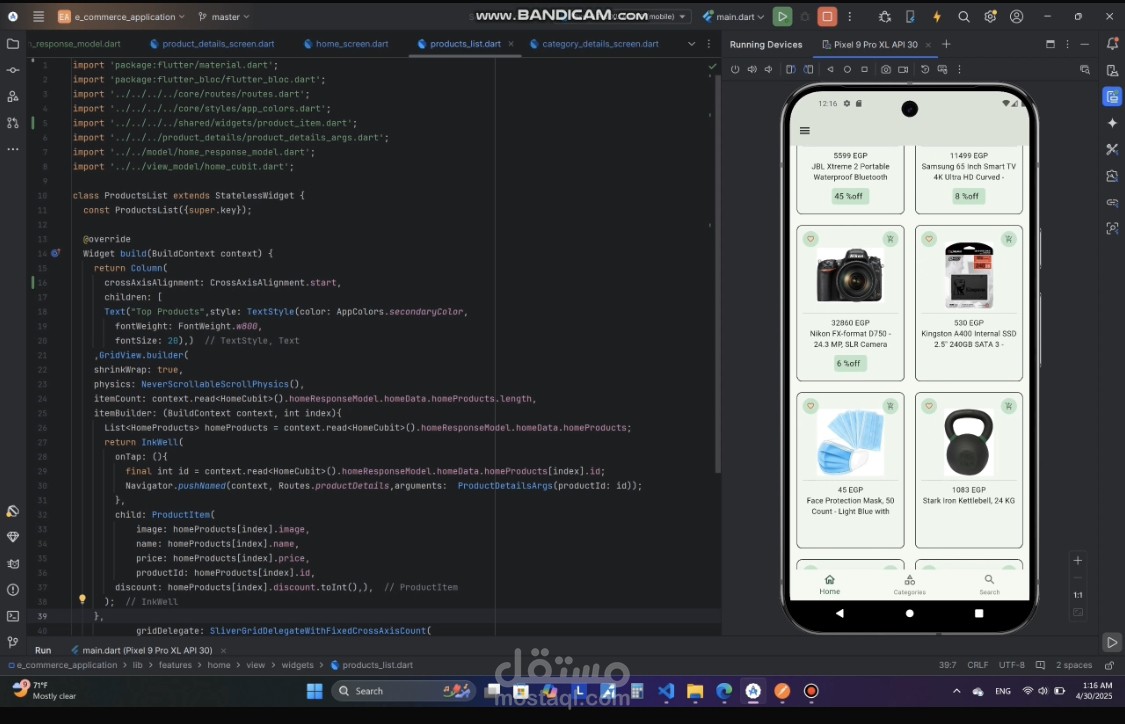1125x724 pixels.
Task: Open the account profile icon
Action: pos(1017,17)
